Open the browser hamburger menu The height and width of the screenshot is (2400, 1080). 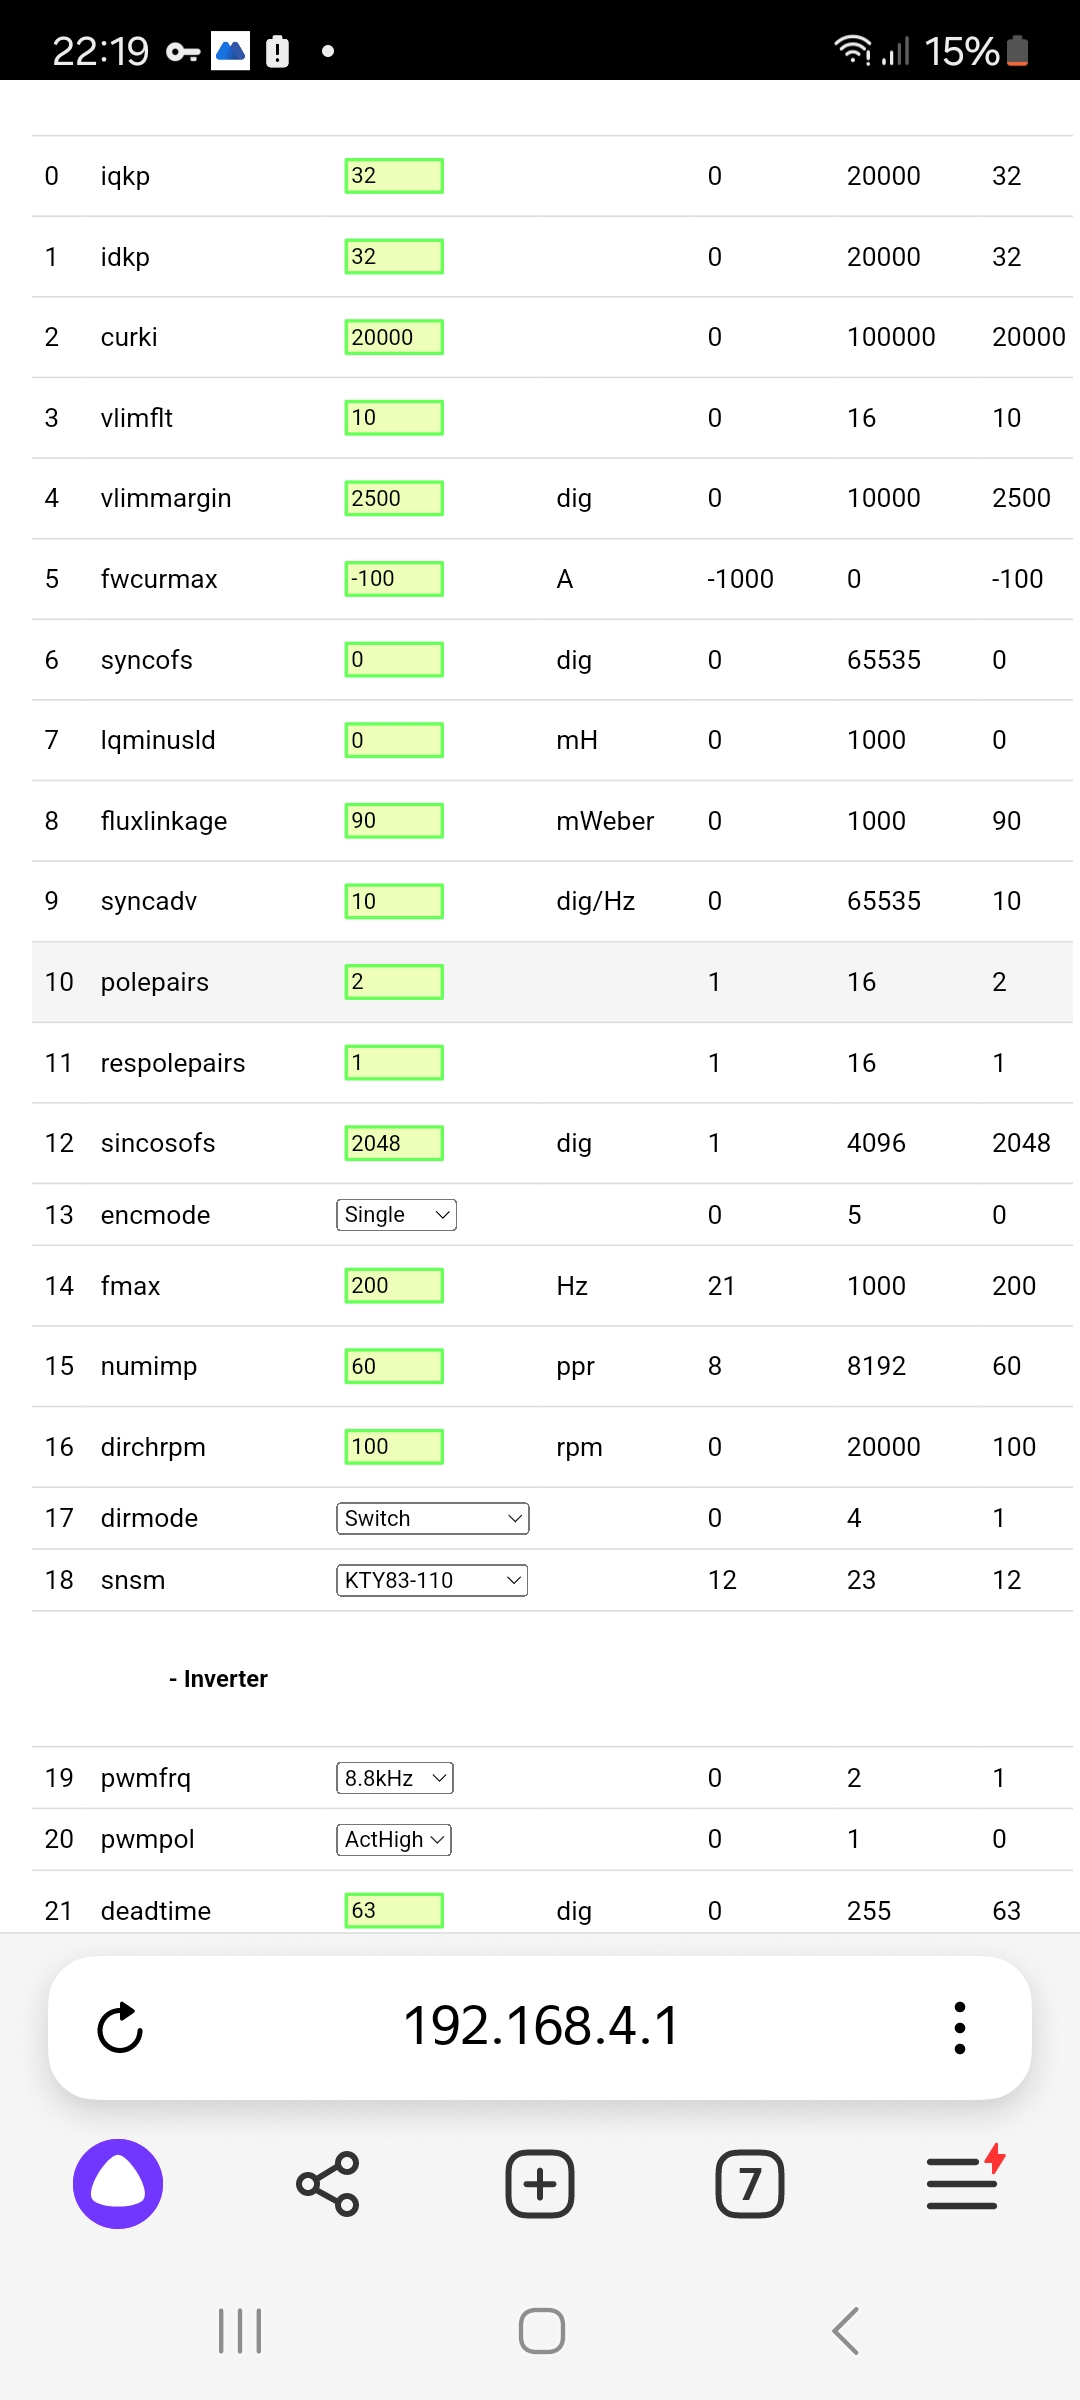tap(964, 2184)
